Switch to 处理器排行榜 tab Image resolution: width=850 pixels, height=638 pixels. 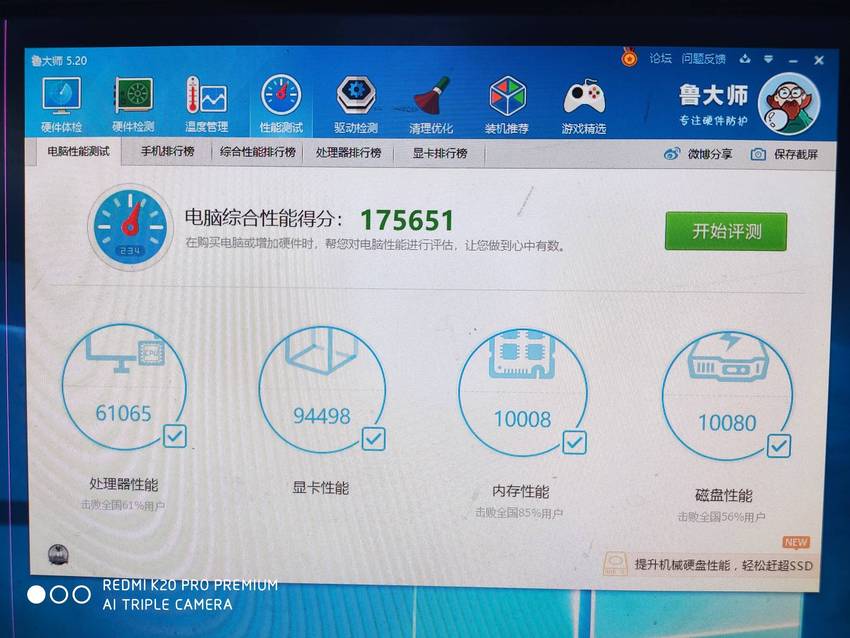coord(349,153)
